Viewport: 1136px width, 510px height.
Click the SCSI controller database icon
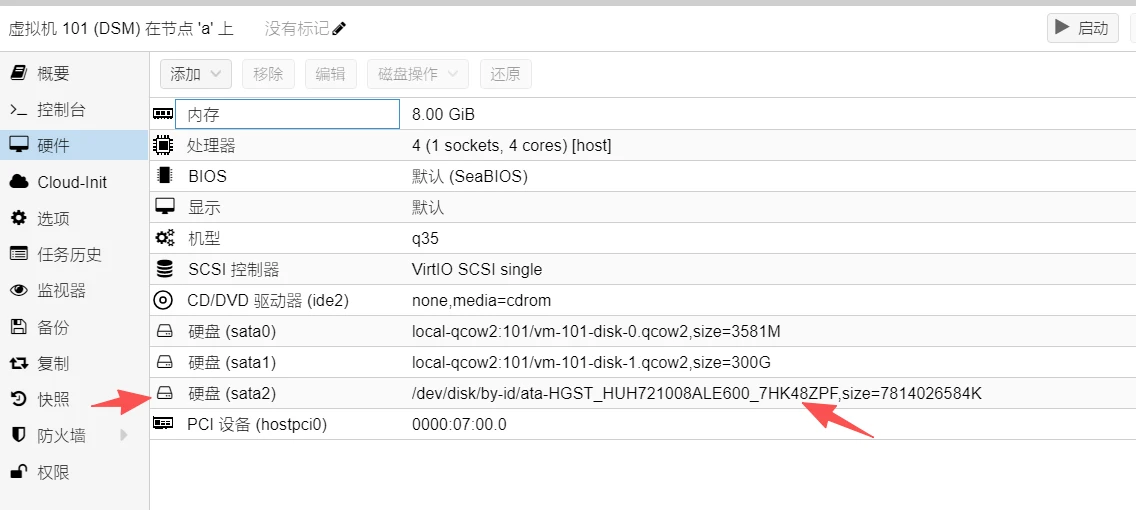pyautogui.click(x=164, y=269)
